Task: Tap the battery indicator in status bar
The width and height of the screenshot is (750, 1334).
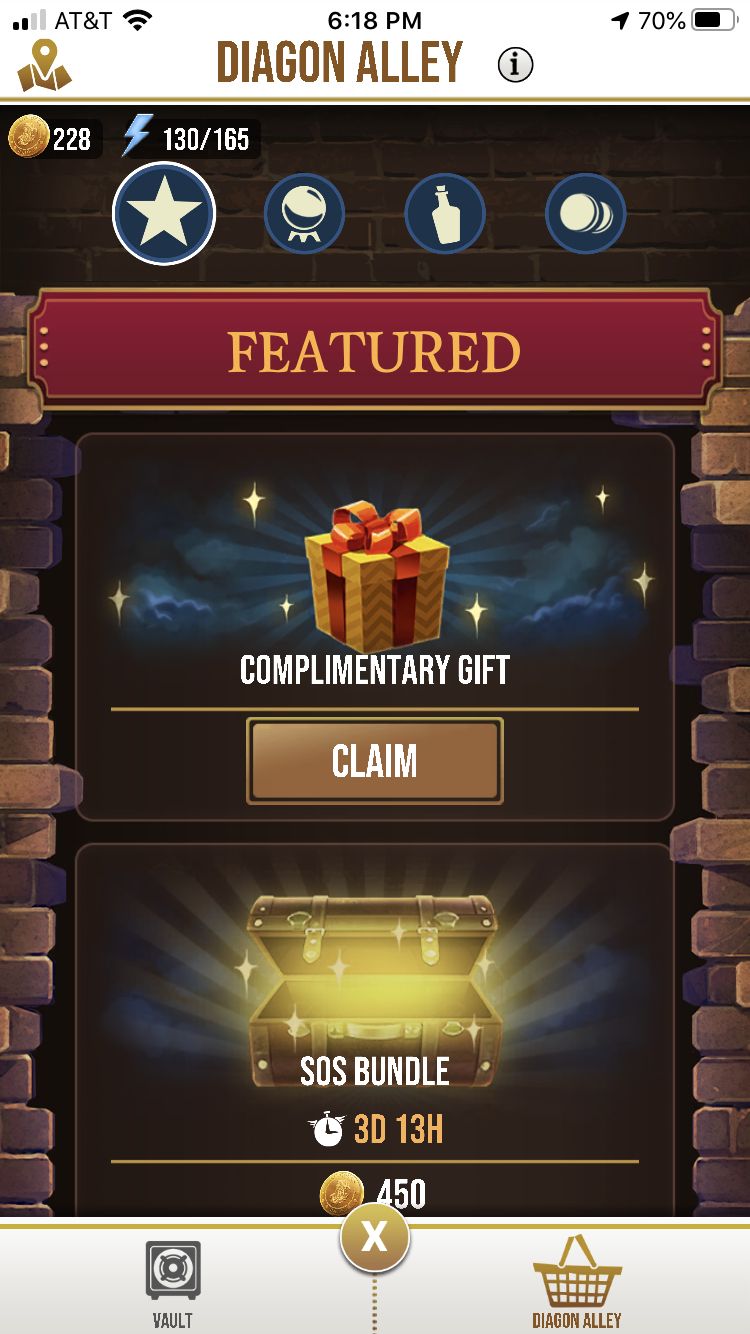Action: pyautogui.click(x=713, y=20)
